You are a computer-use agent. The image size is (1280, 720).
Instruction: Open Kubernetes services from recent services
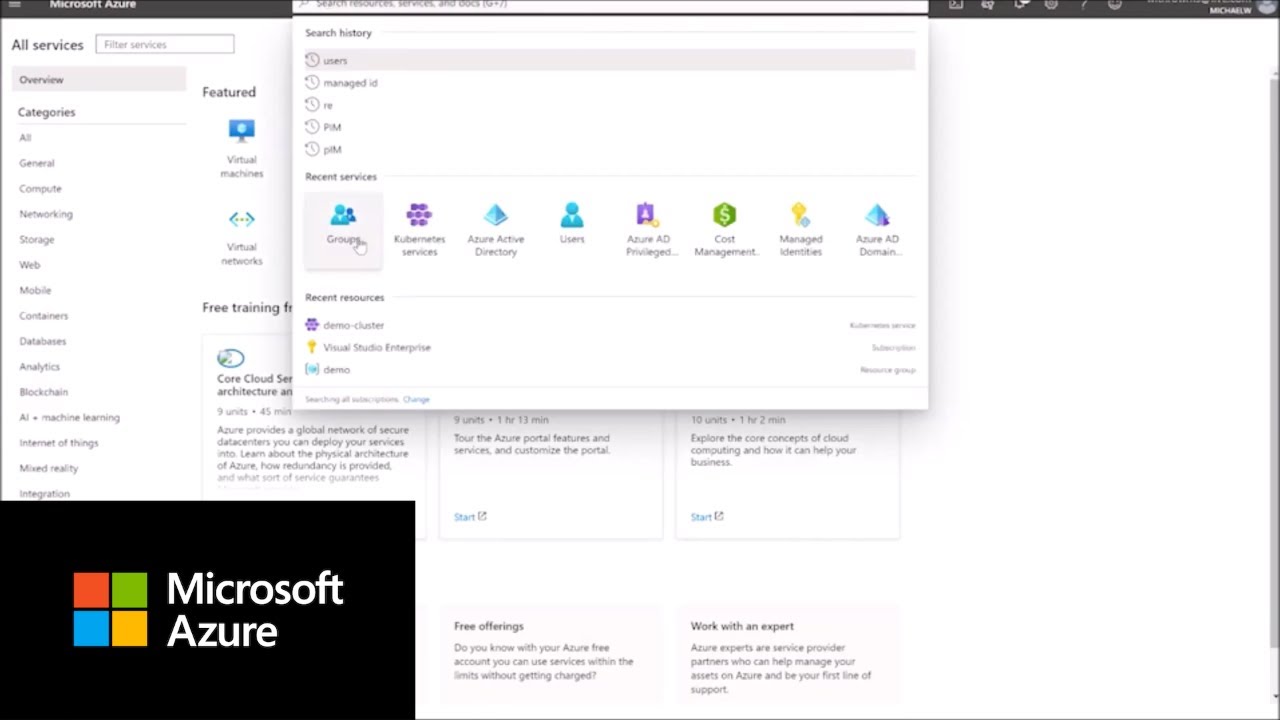click(419, 231)
